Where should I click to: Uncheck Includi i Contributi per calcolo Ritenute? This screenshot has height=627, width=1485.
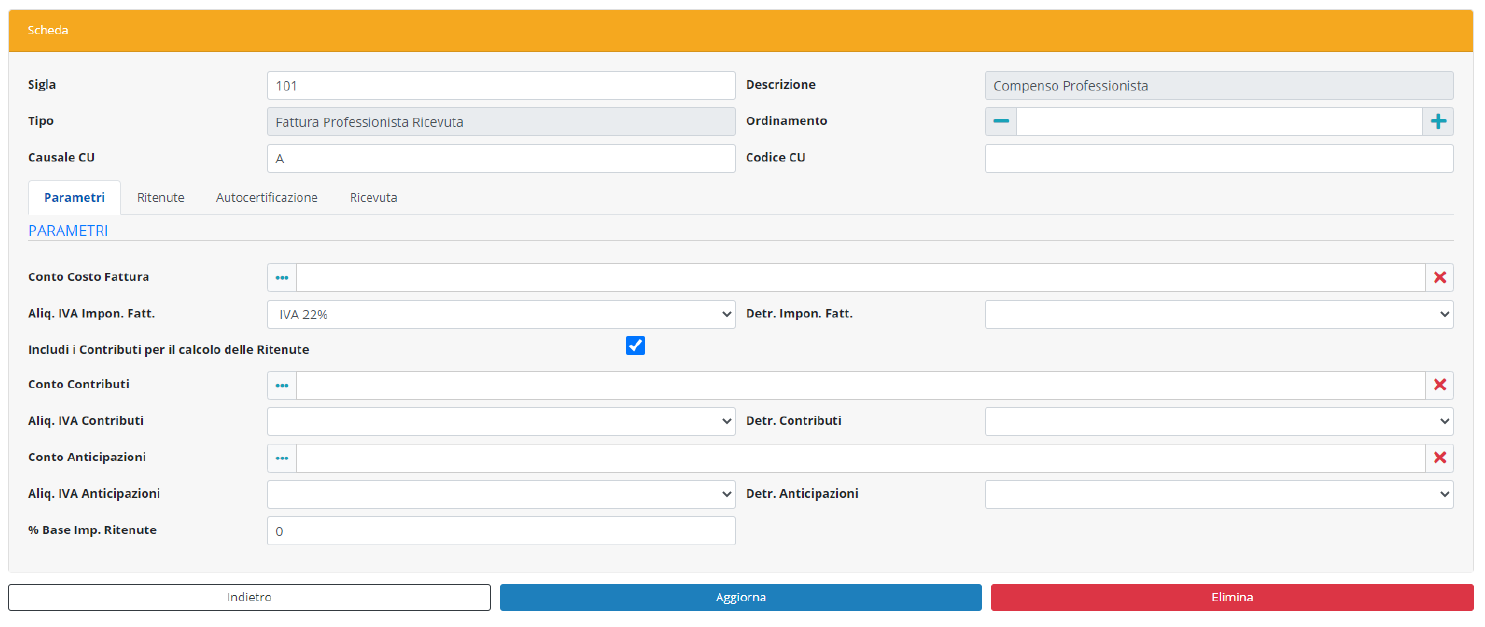tap(635, 345)
